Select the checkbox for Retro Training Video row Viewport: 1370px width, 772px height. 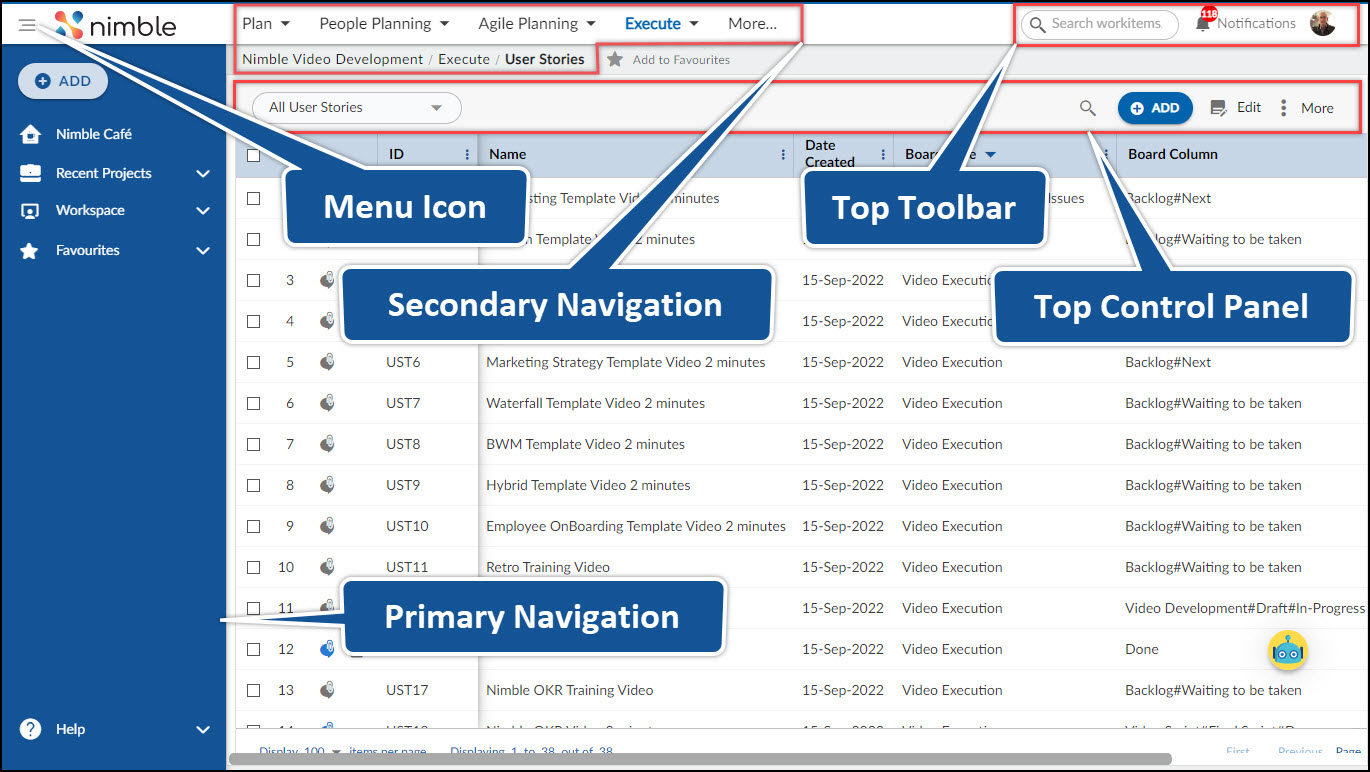[x=253, y=567]
